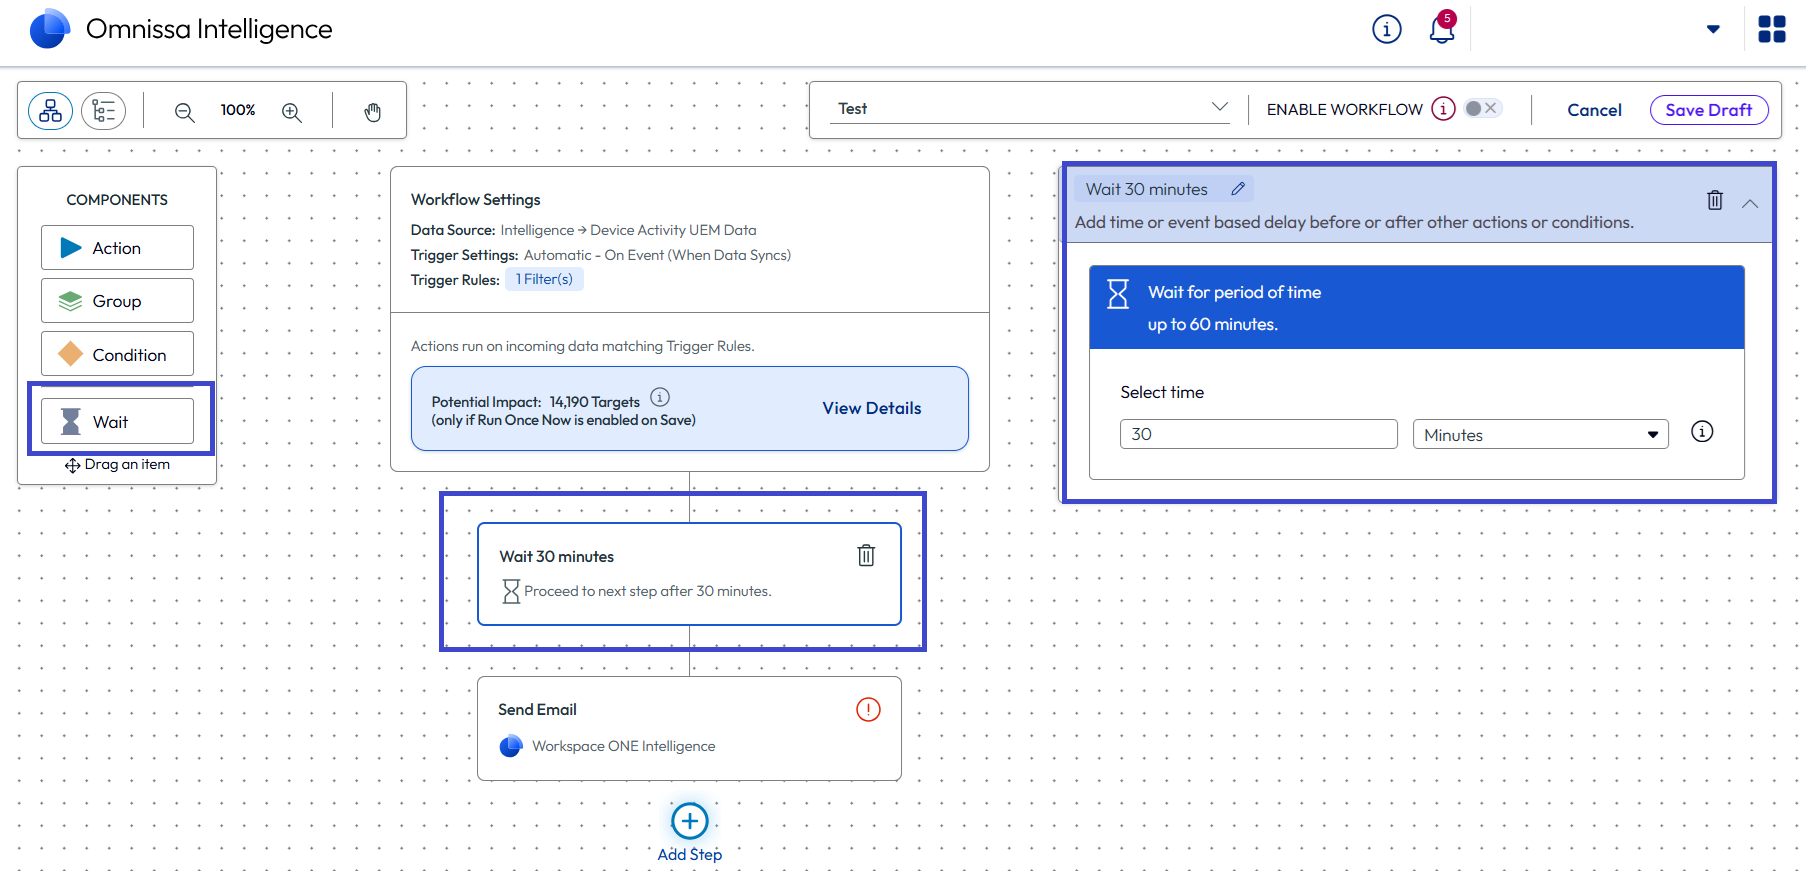The image size is (1806, 871).
Task: Switch to the workflow diagram view
Action: [x=50, y=111]
